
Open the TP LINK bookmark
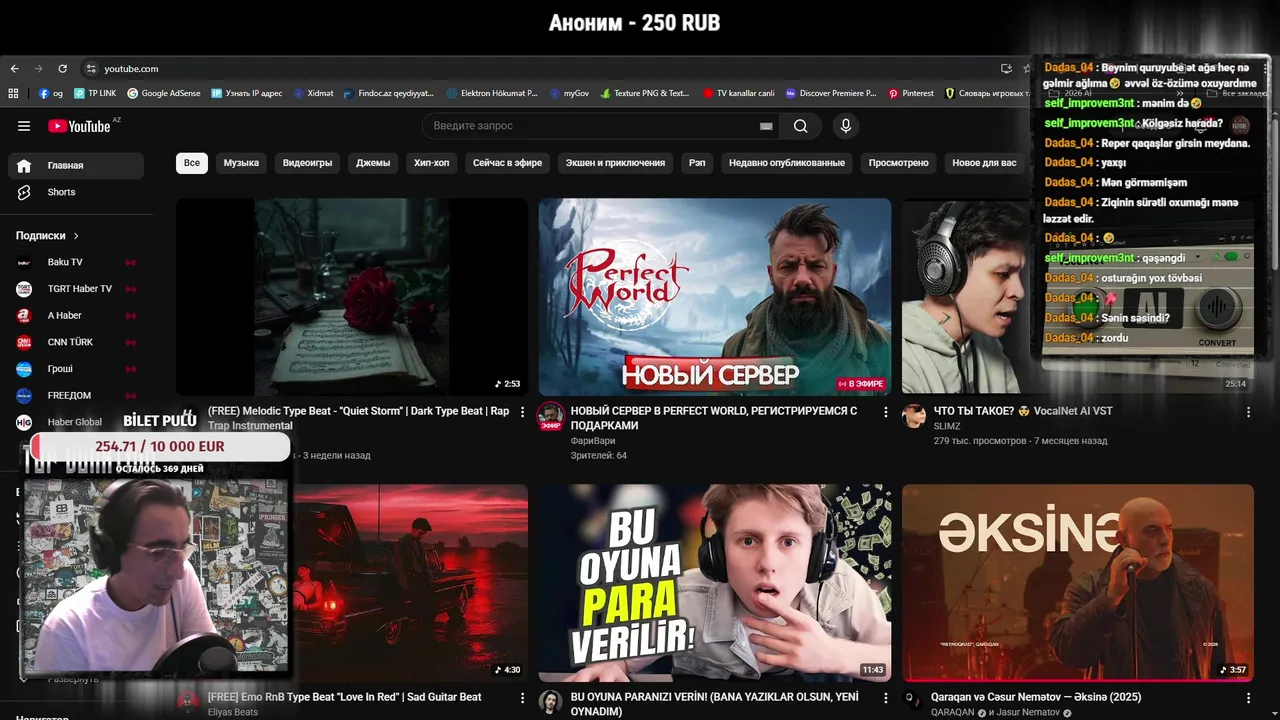coord(95,93)
